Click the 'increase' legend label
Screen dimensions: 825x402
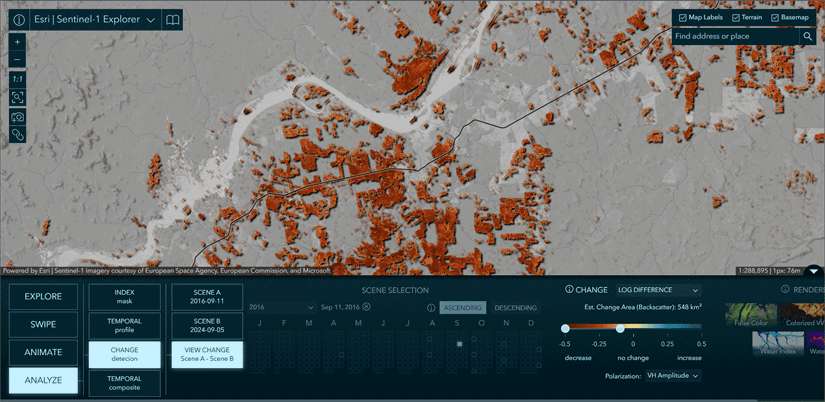click(x=689, y=358)
